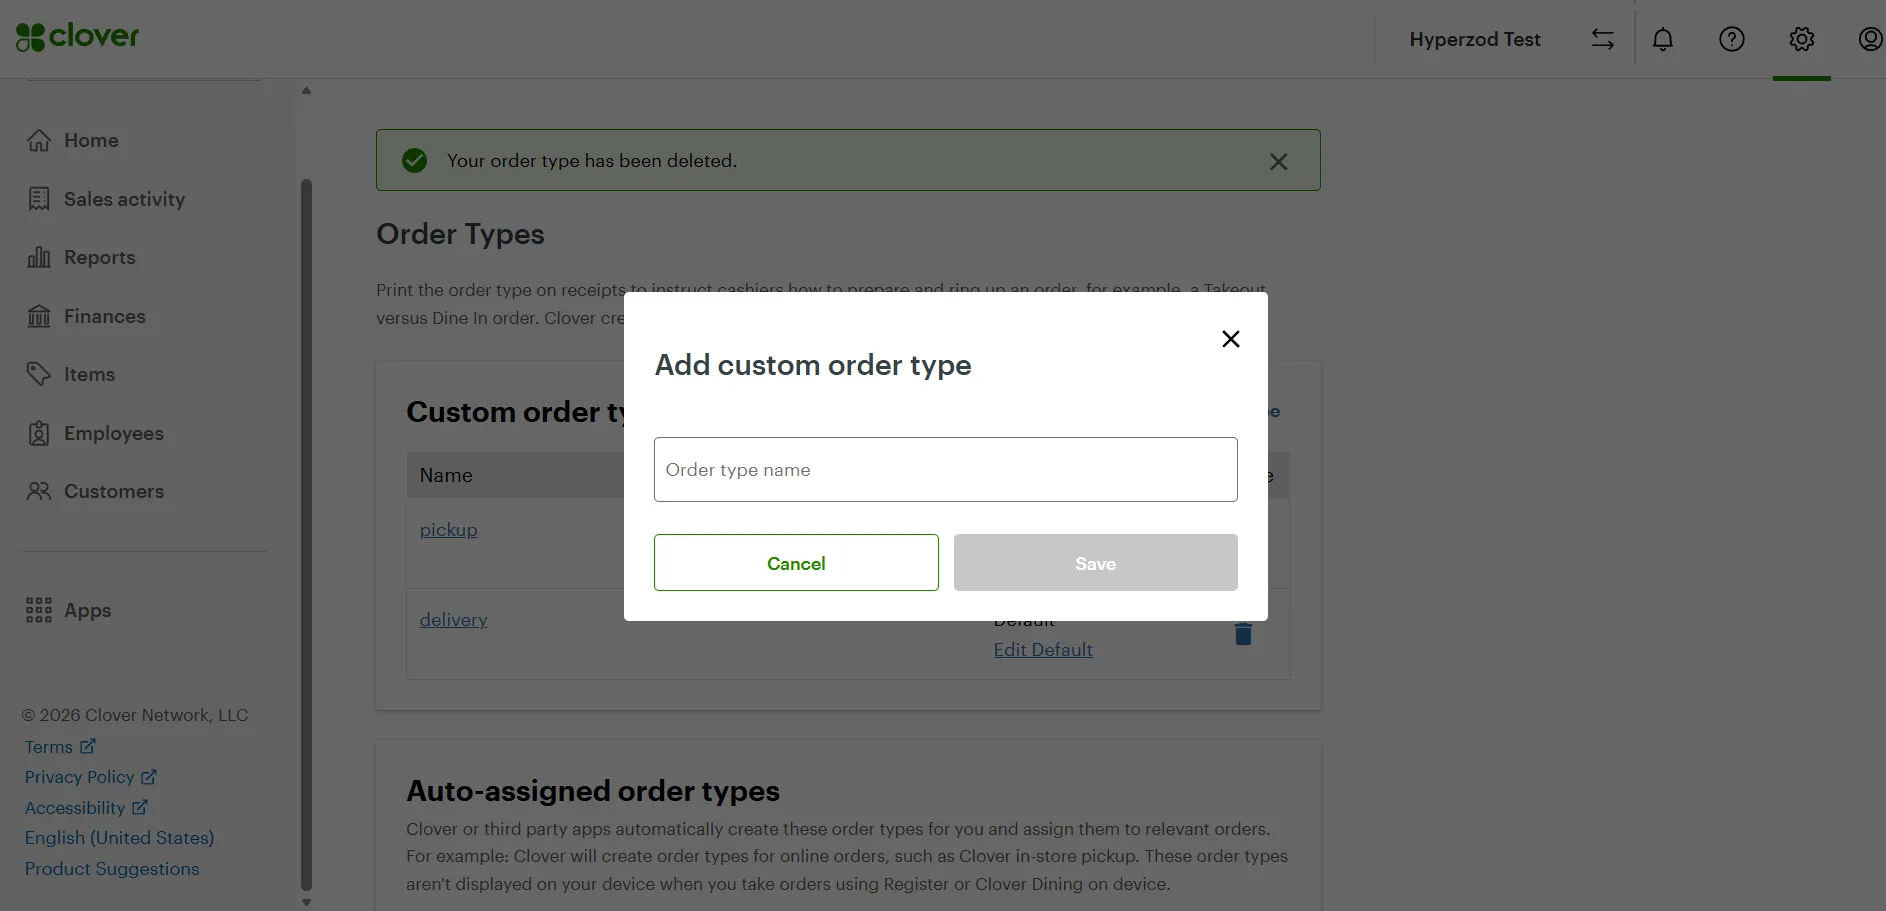
Task: Click the sidebar vertical scrollbar thumb
Action: tap(306, 535)
